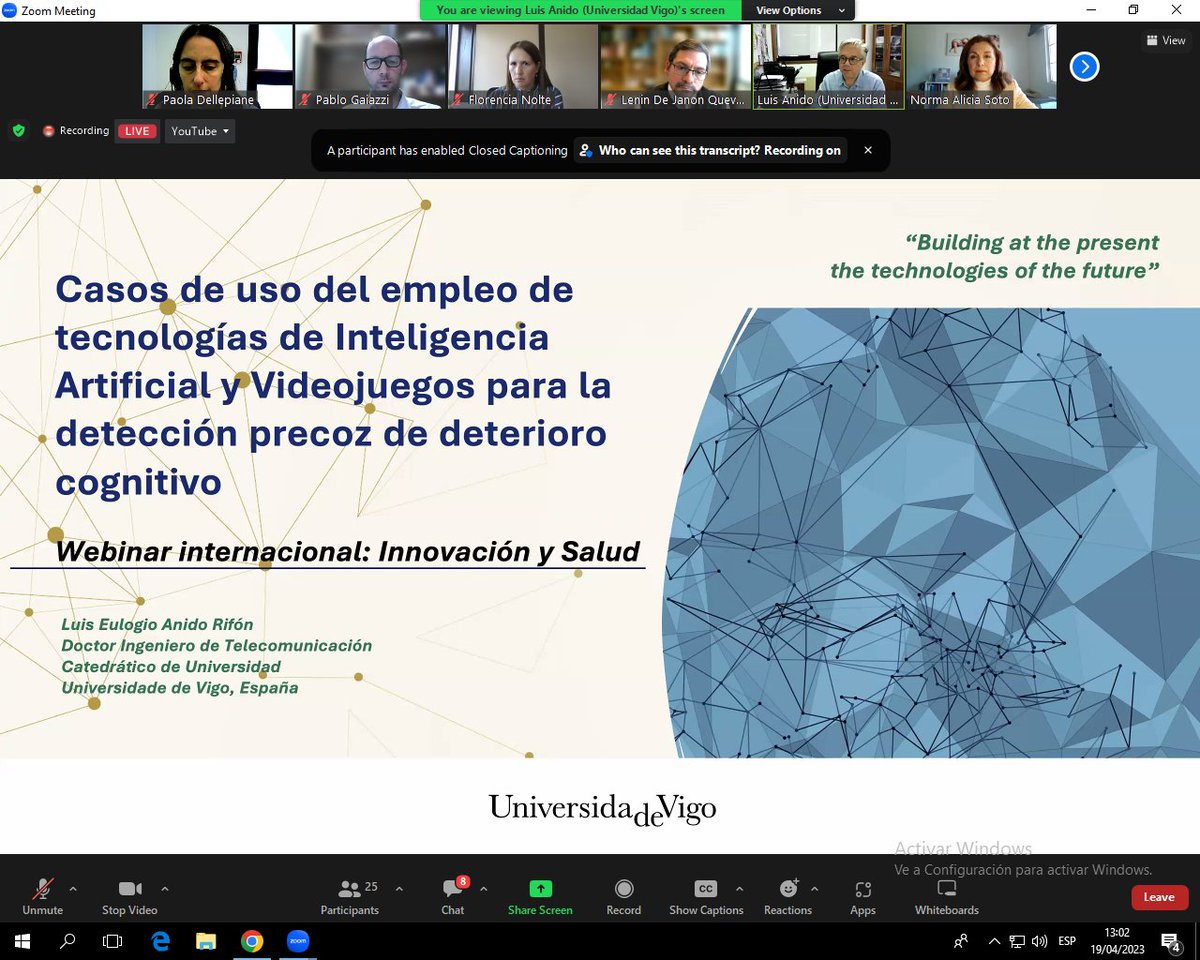
Task: Click the Zoom Meeting title bar icon
Action: (9, 11)
